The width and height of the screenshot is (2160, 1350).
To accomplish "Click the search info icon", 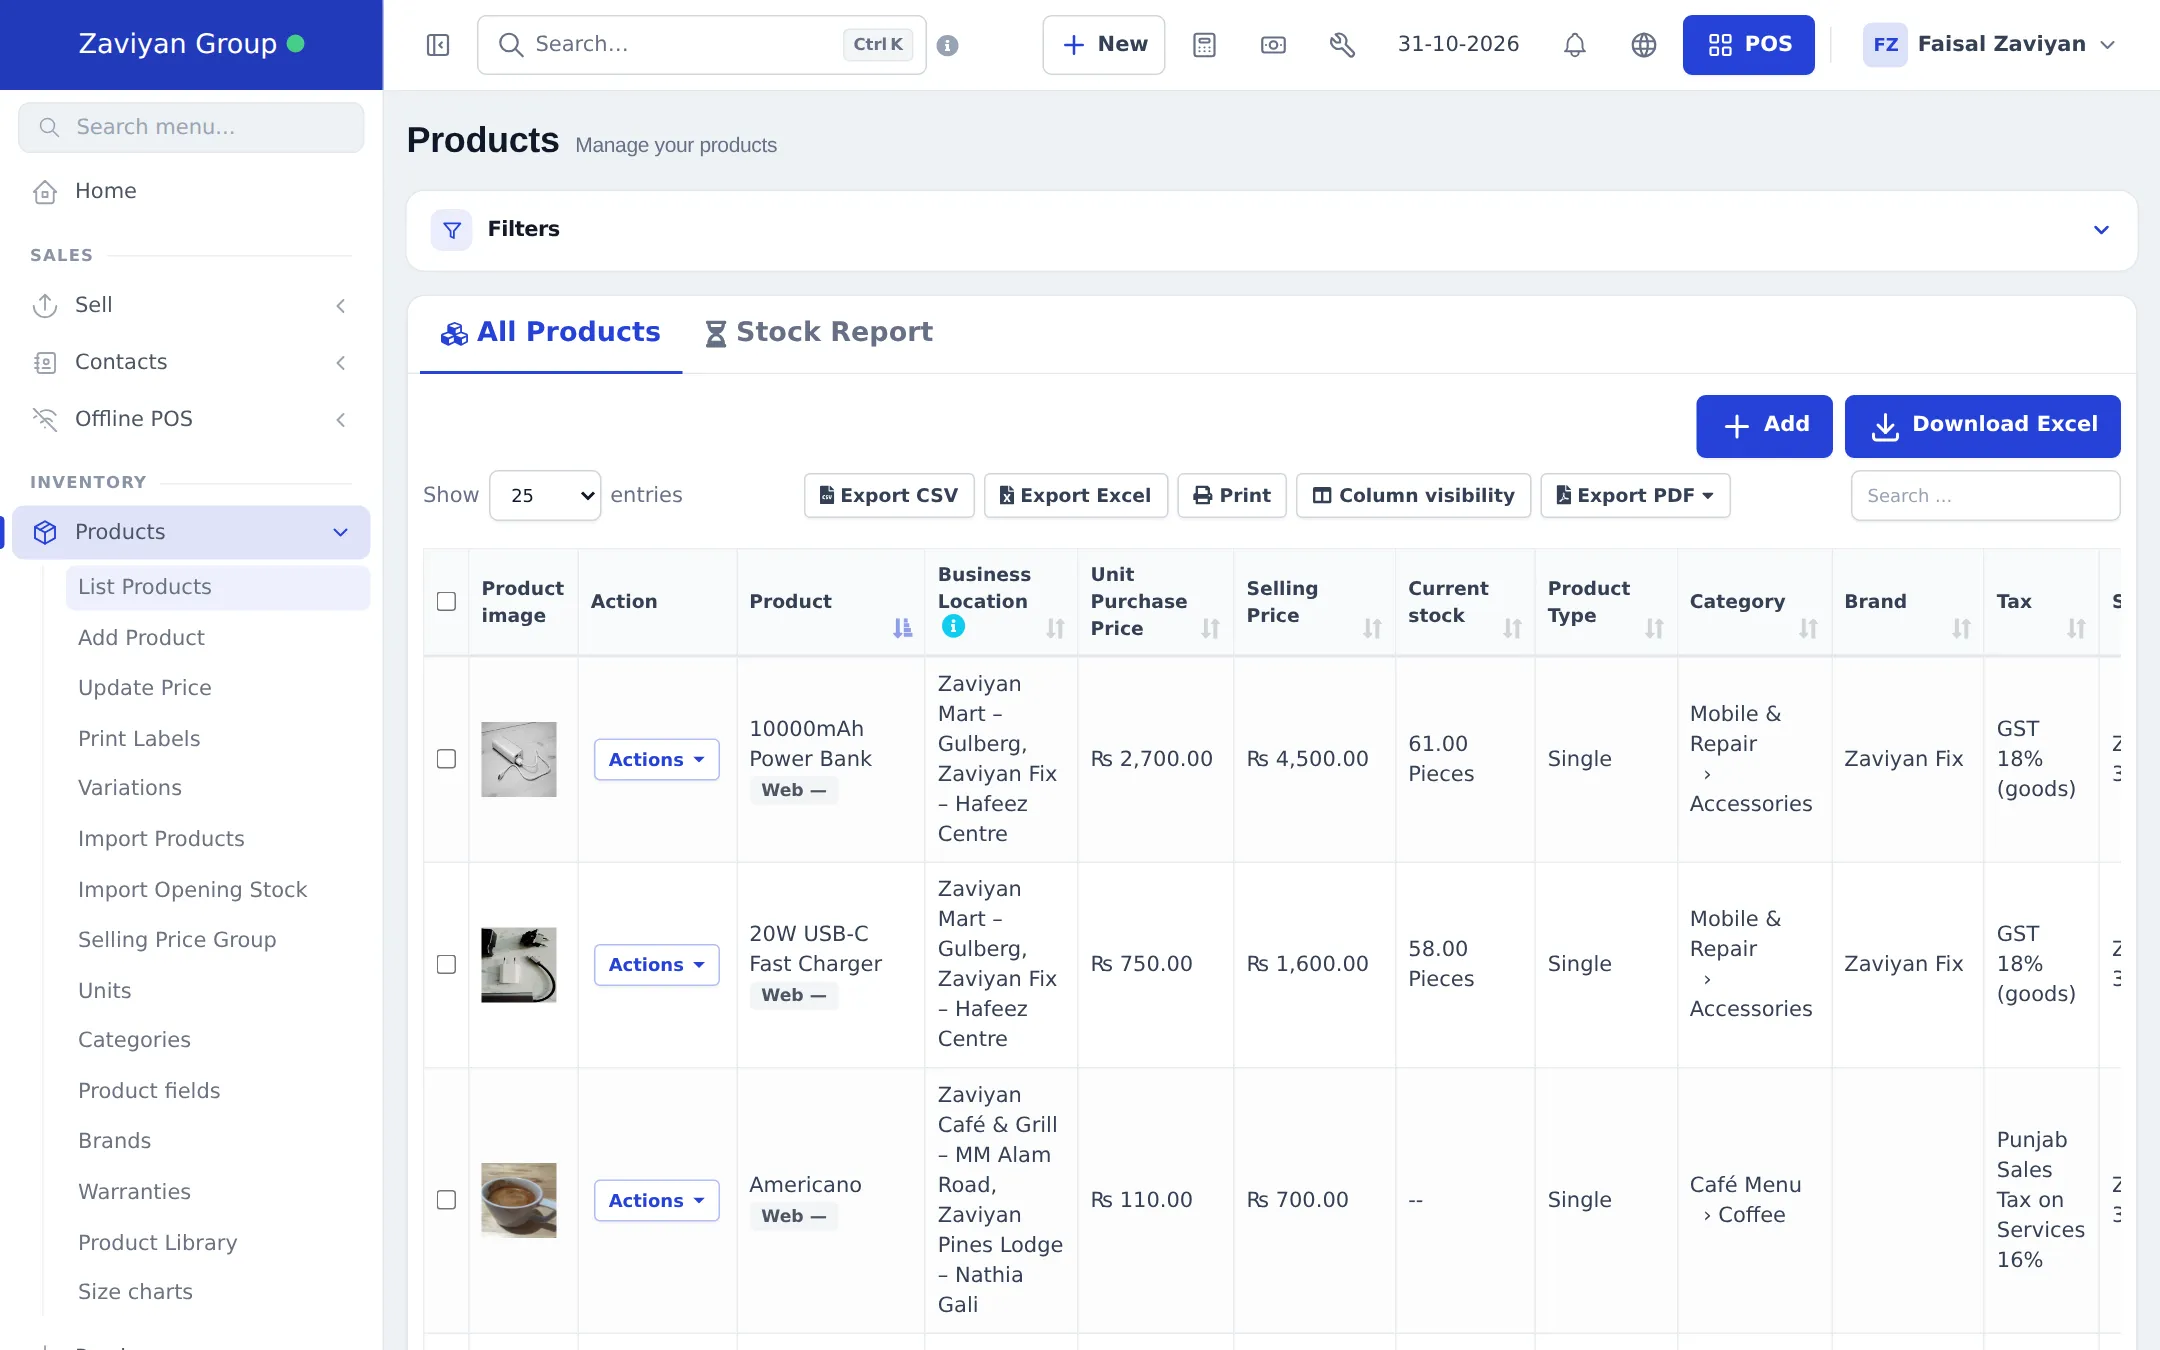I will (x=947, y=45).
